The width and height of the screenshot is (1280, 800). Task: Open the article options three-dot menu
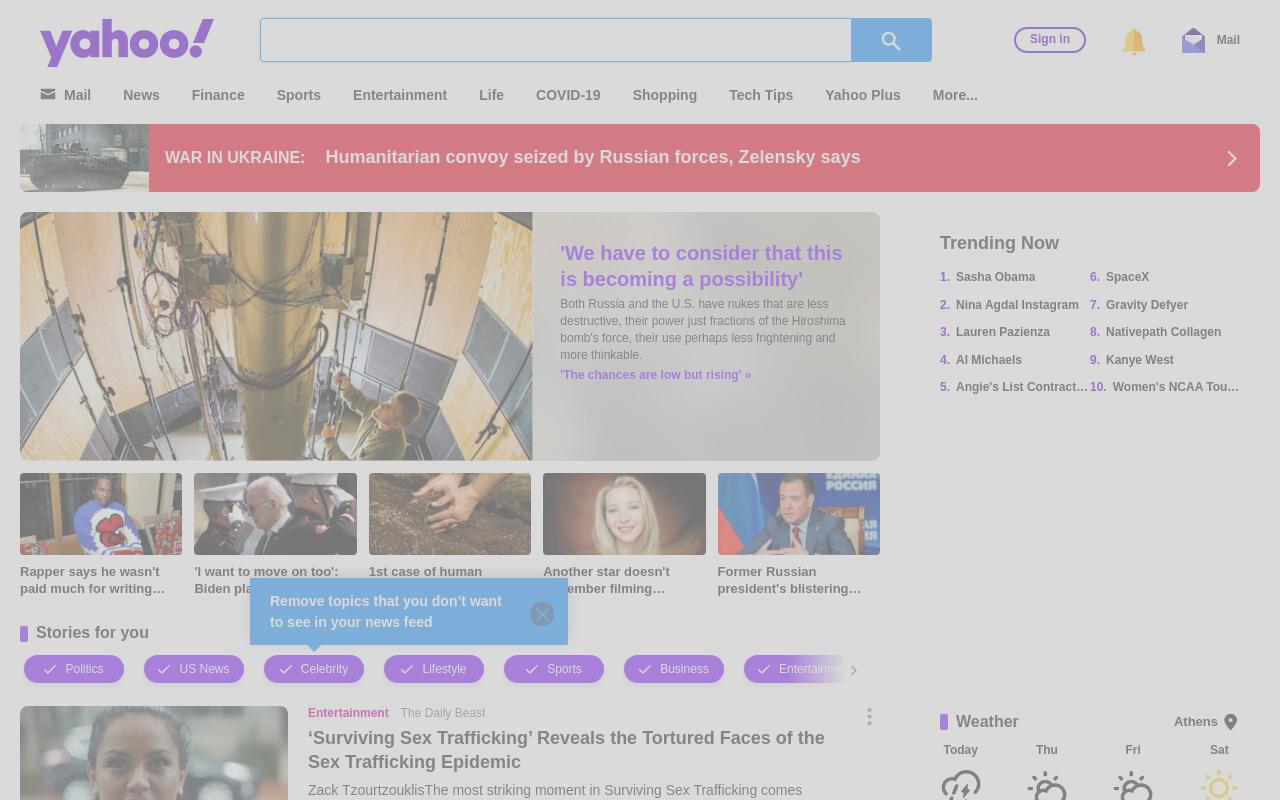(x=869, y=716)
